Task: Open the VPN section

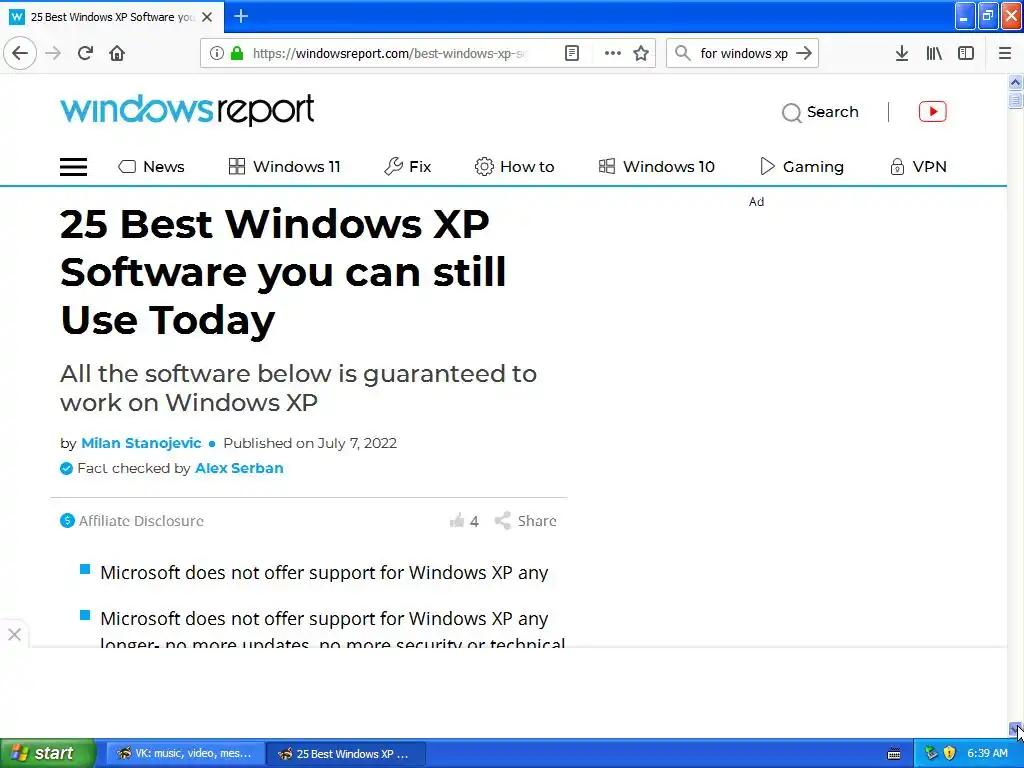Action: click(918, 167)
